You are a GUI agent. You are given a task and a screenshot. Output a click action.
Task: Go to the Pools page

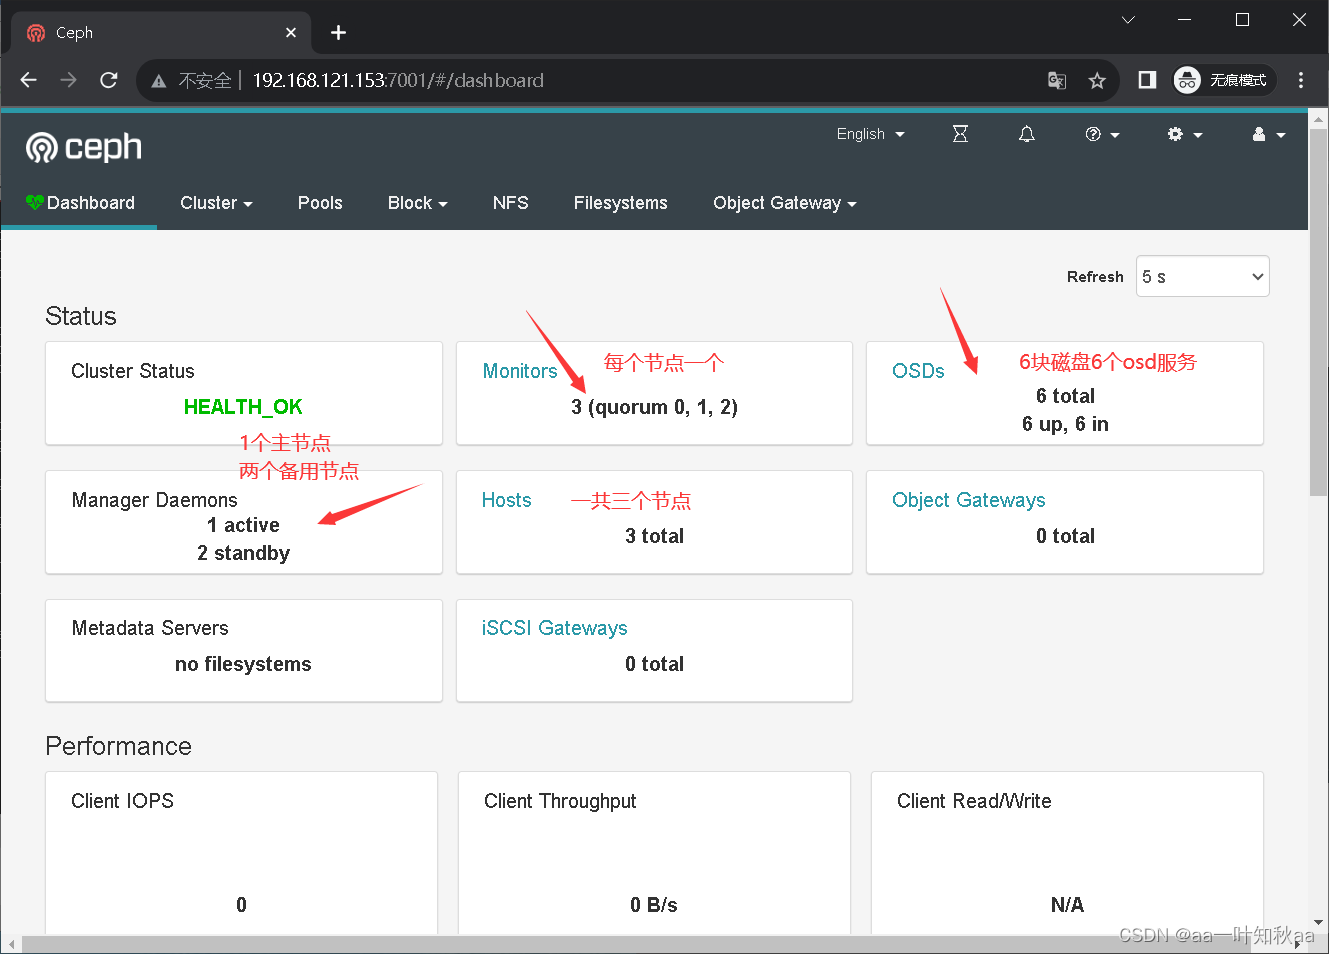[320, 203]
